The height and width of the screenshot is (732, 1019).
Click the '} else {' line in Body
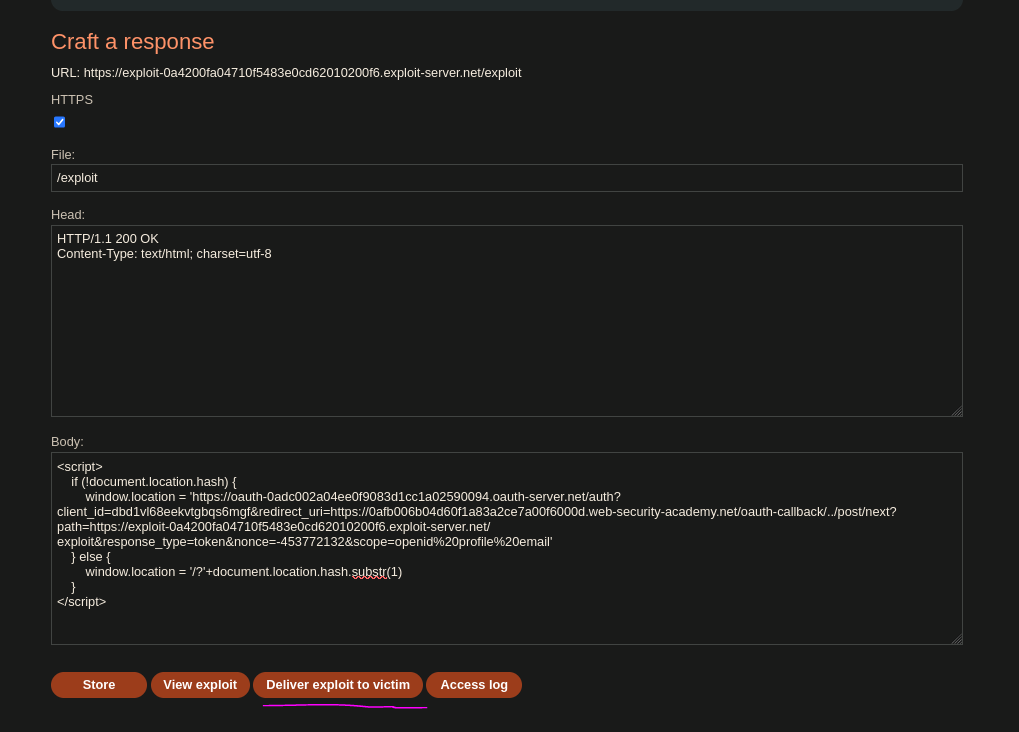pyautogui.click(x=91, y=557)
